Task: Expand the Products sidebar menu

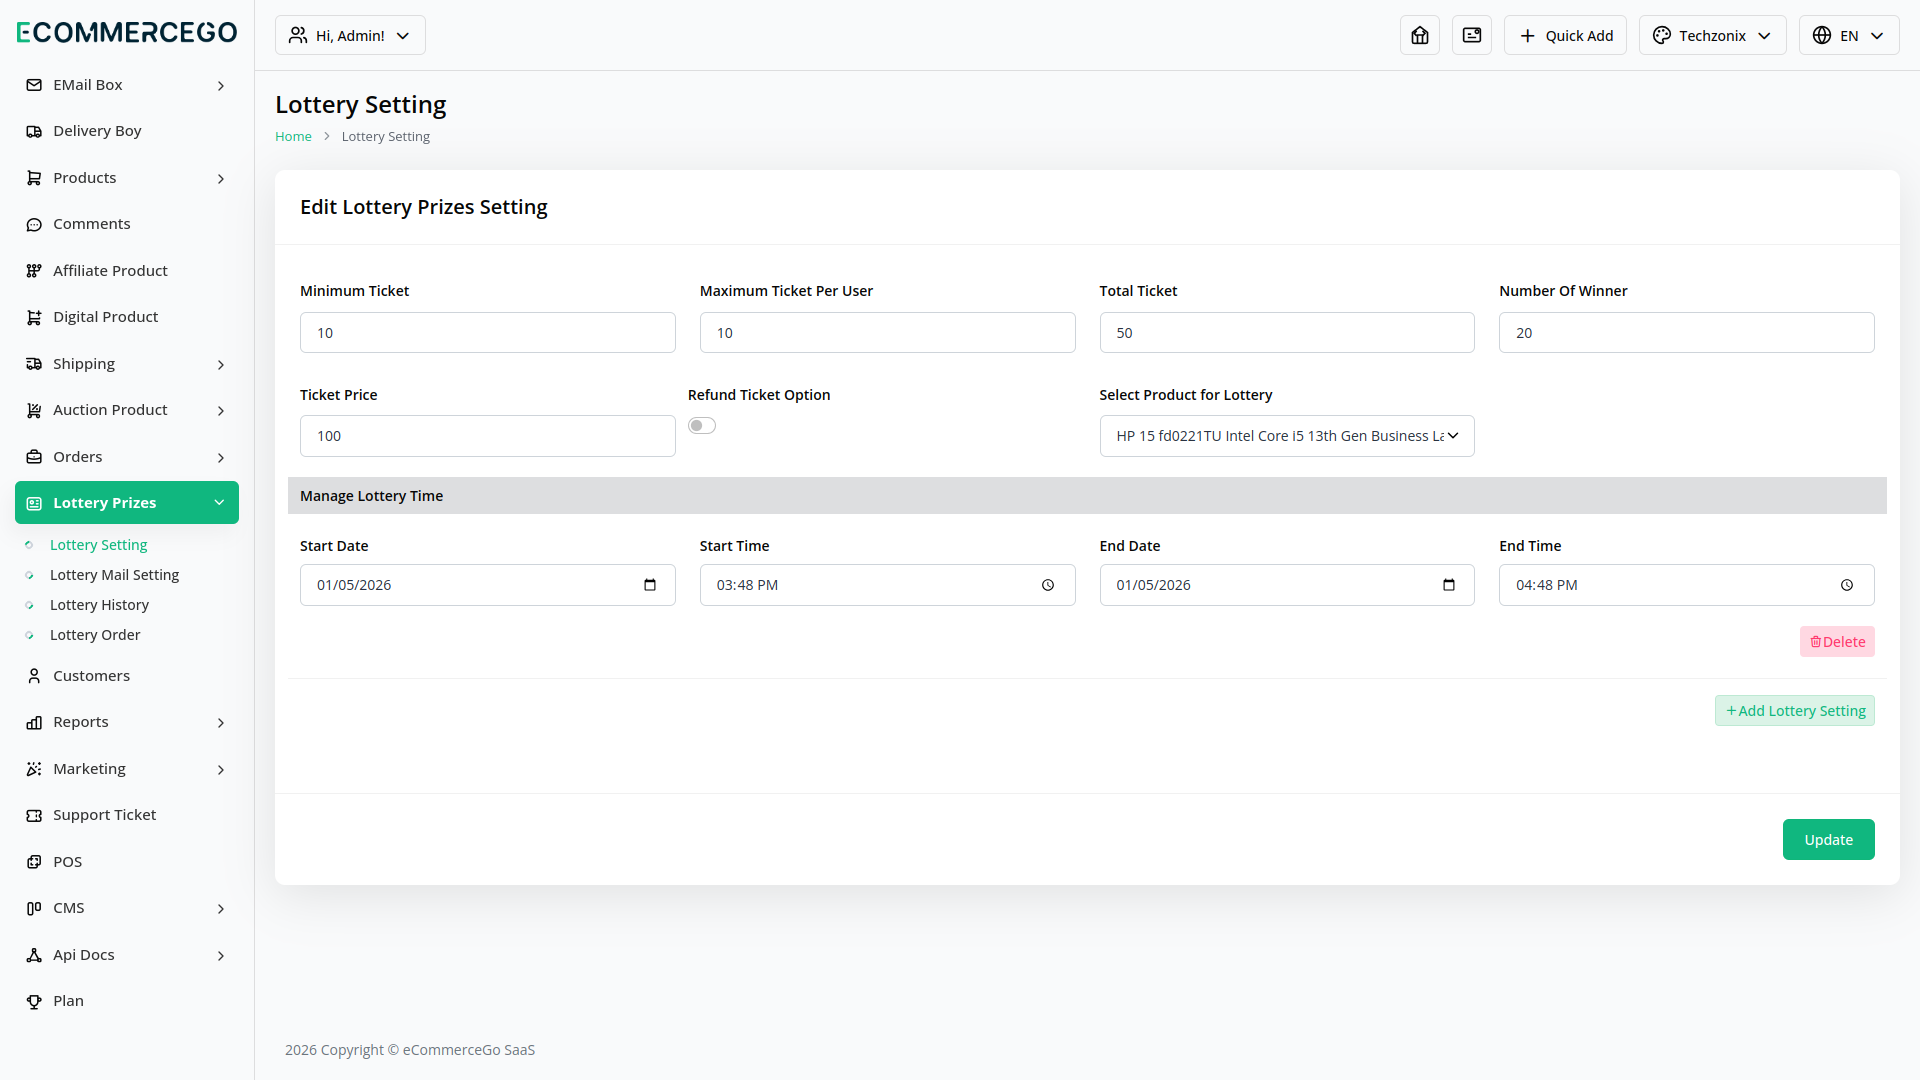Action: pyautogui.click(x=127, y=178)
